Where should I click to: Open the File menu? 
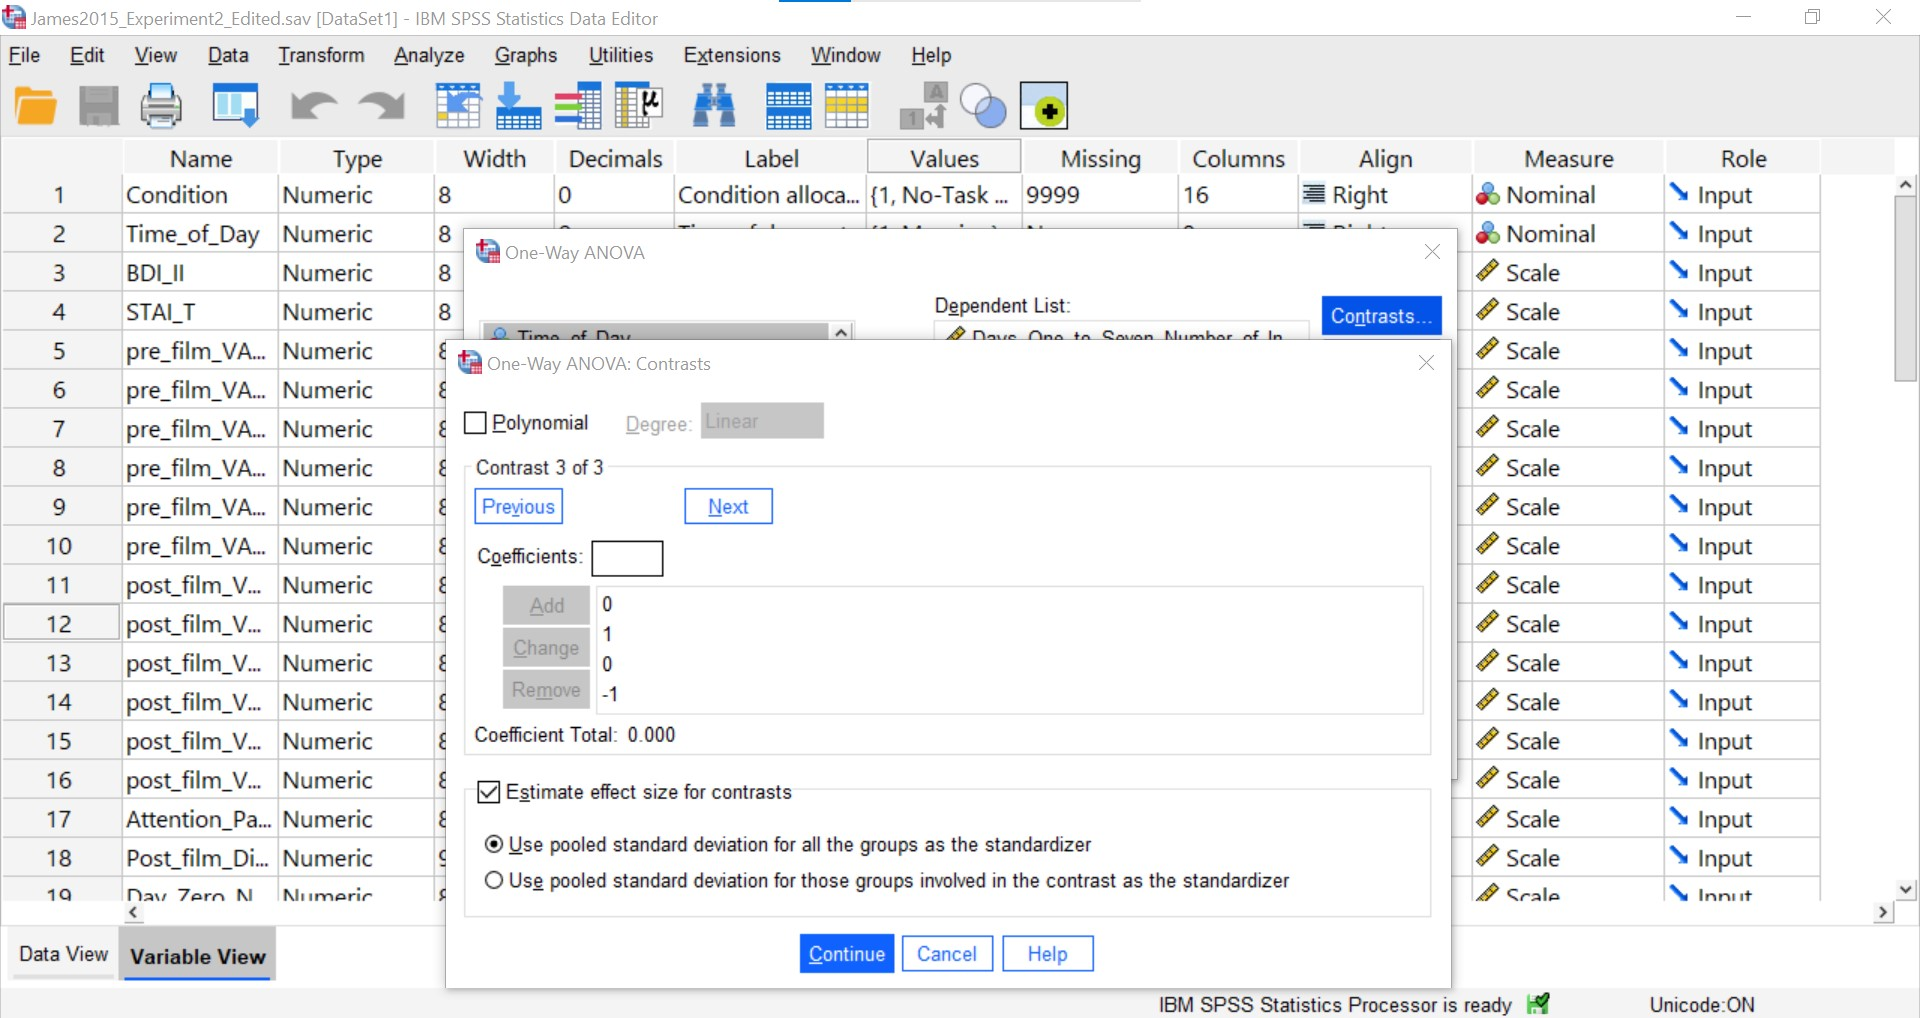click(24, 55)
